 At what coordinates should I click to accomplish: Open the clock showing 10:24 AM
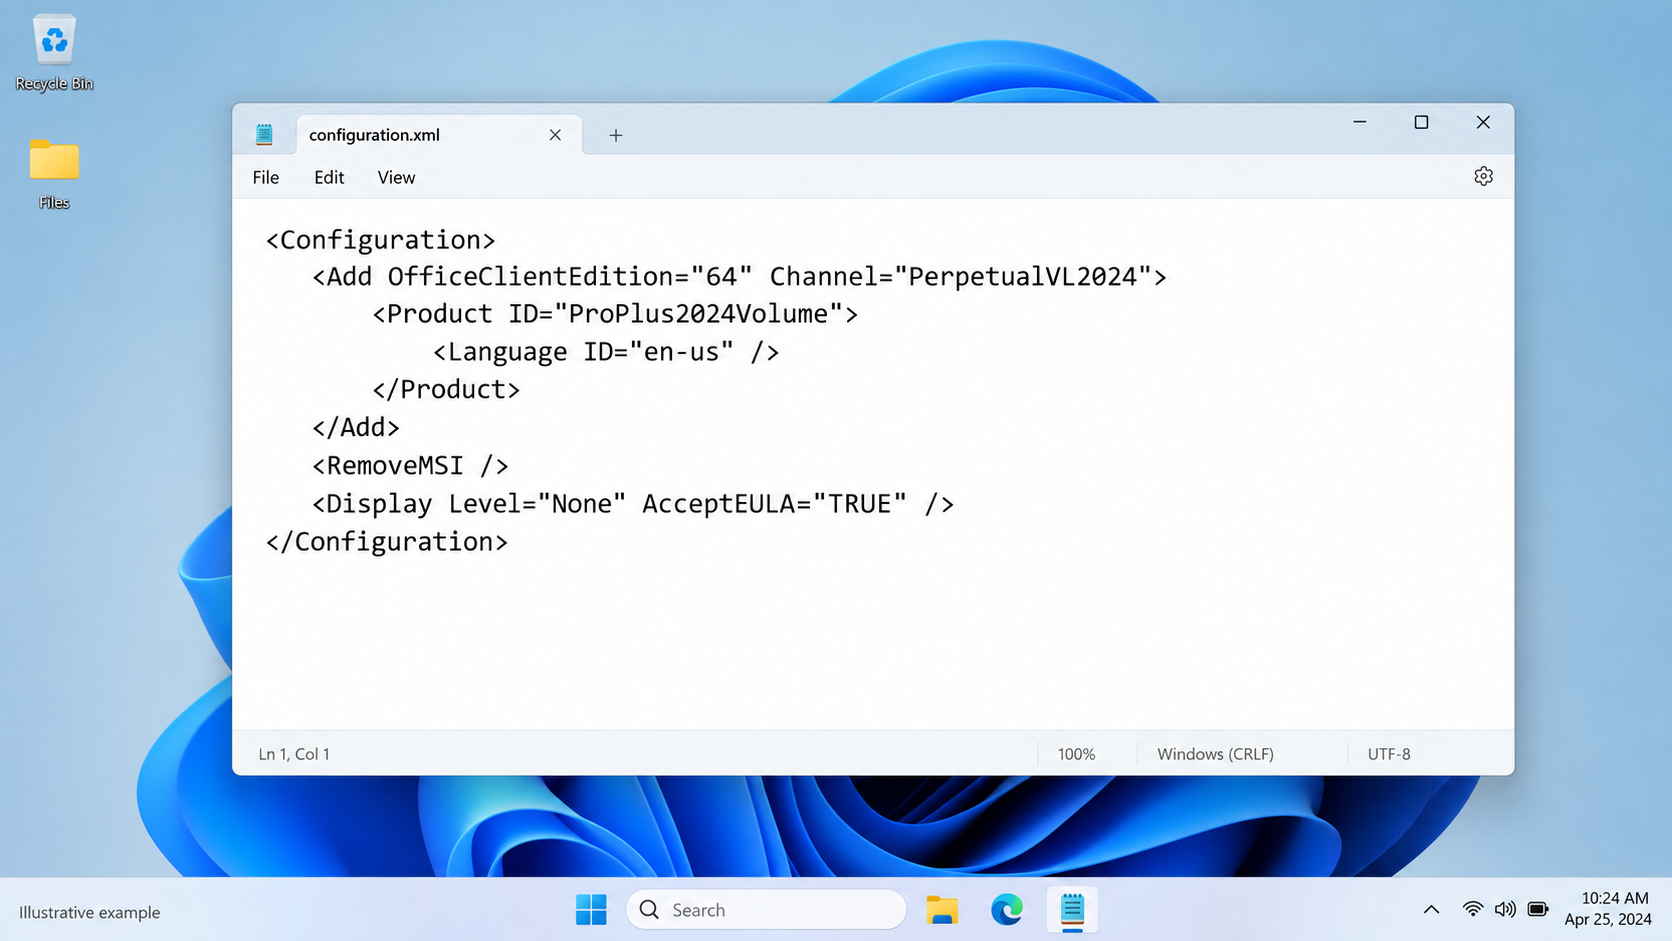pyautogui.click(x=1608, y=909)
